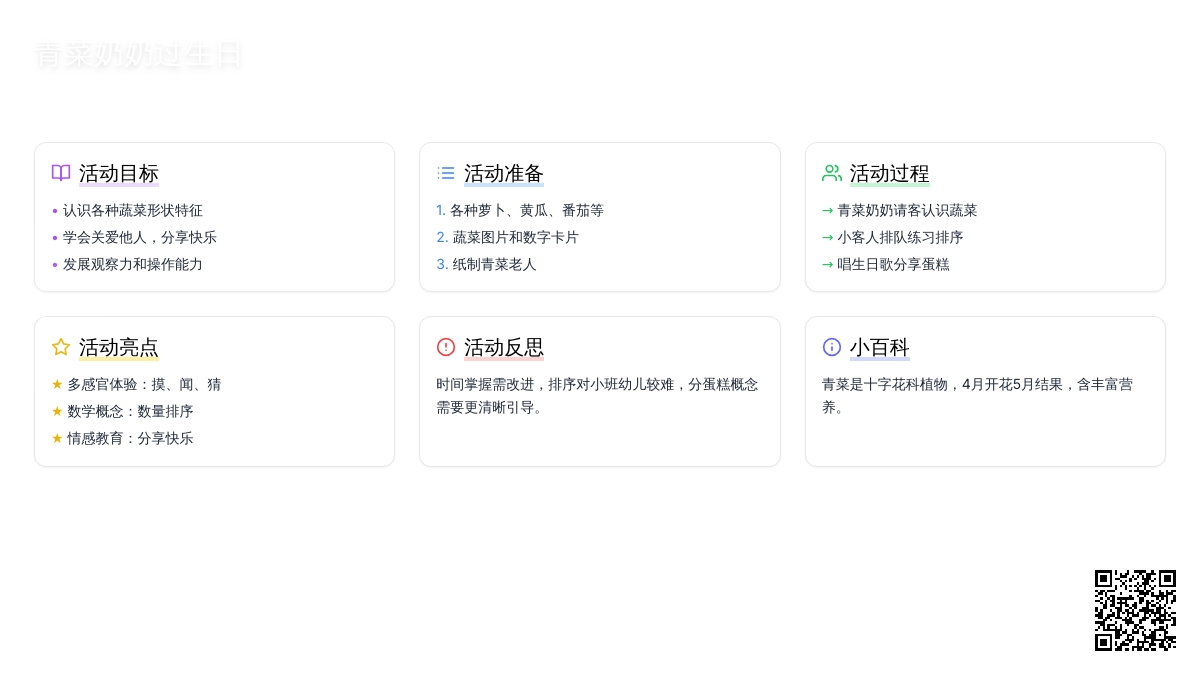Click the people icon beside 活动过程
1200x675 pixels.
point(831,173)
